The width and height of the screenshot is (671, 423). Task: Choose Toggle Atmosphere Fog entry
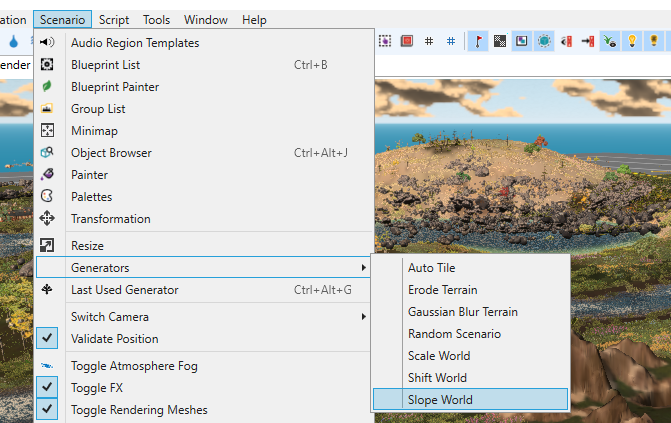coord(203,366)
